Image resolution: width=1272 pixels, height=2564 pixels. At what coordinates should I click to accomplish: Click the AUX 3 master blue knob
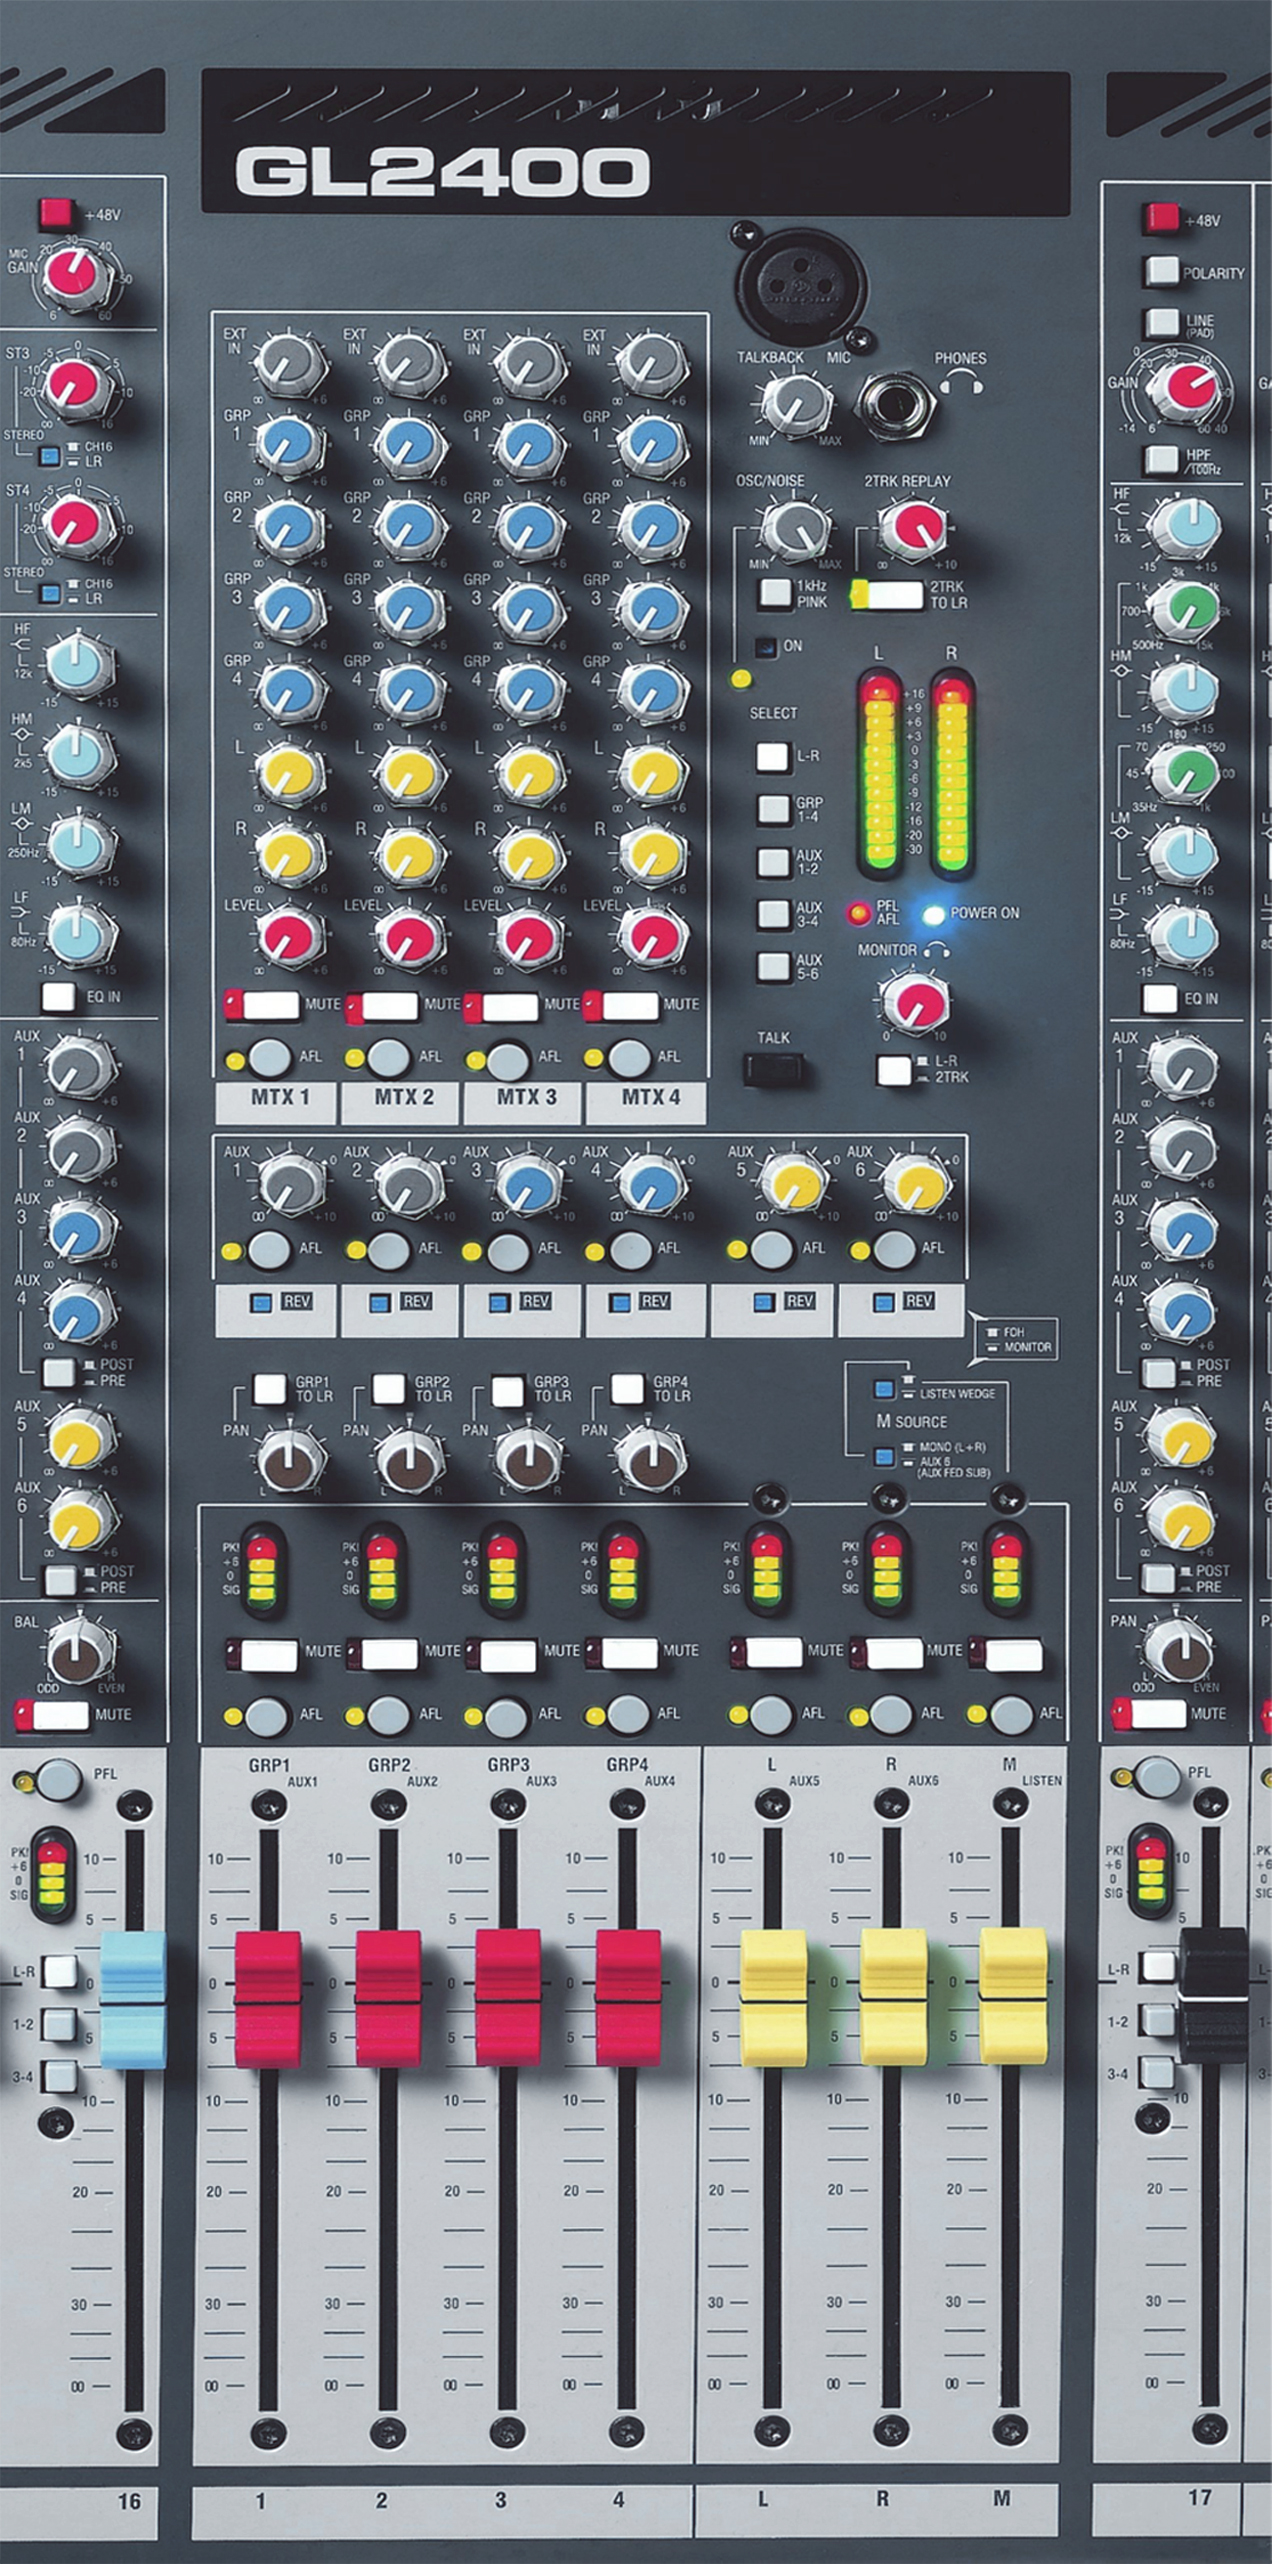click(530, 1184)
